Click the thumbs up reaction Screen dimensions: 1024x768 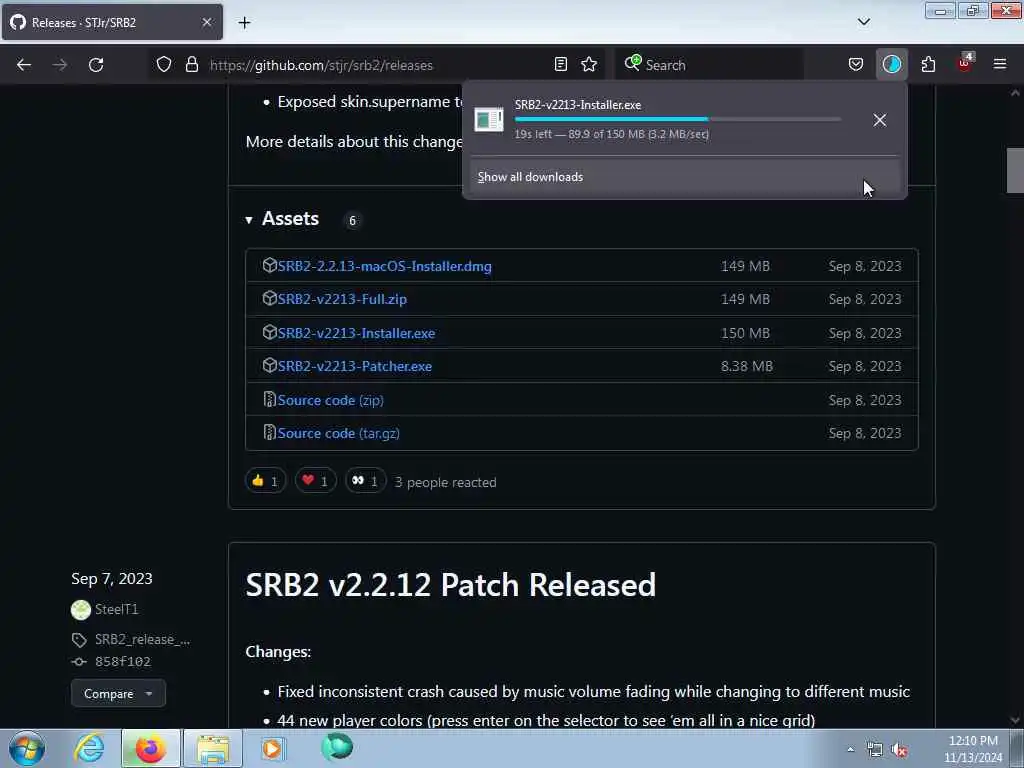pos(265,481)
